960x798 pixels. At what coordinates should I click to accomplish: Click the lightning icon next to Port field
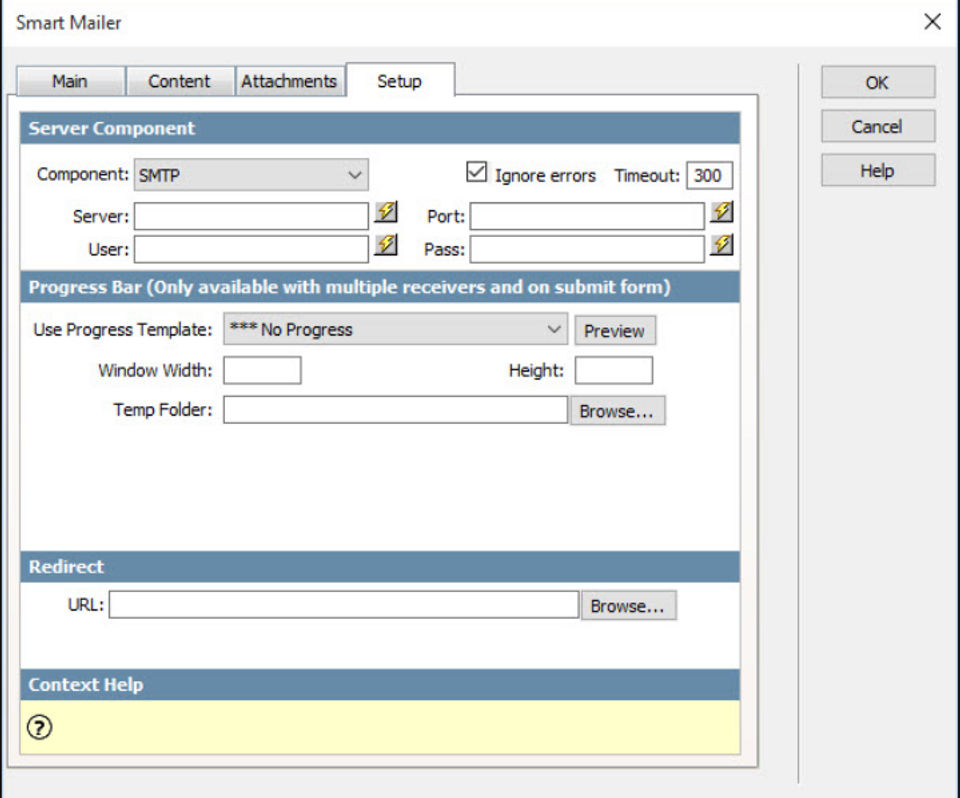pyautogui.click(x=722, y=213)
